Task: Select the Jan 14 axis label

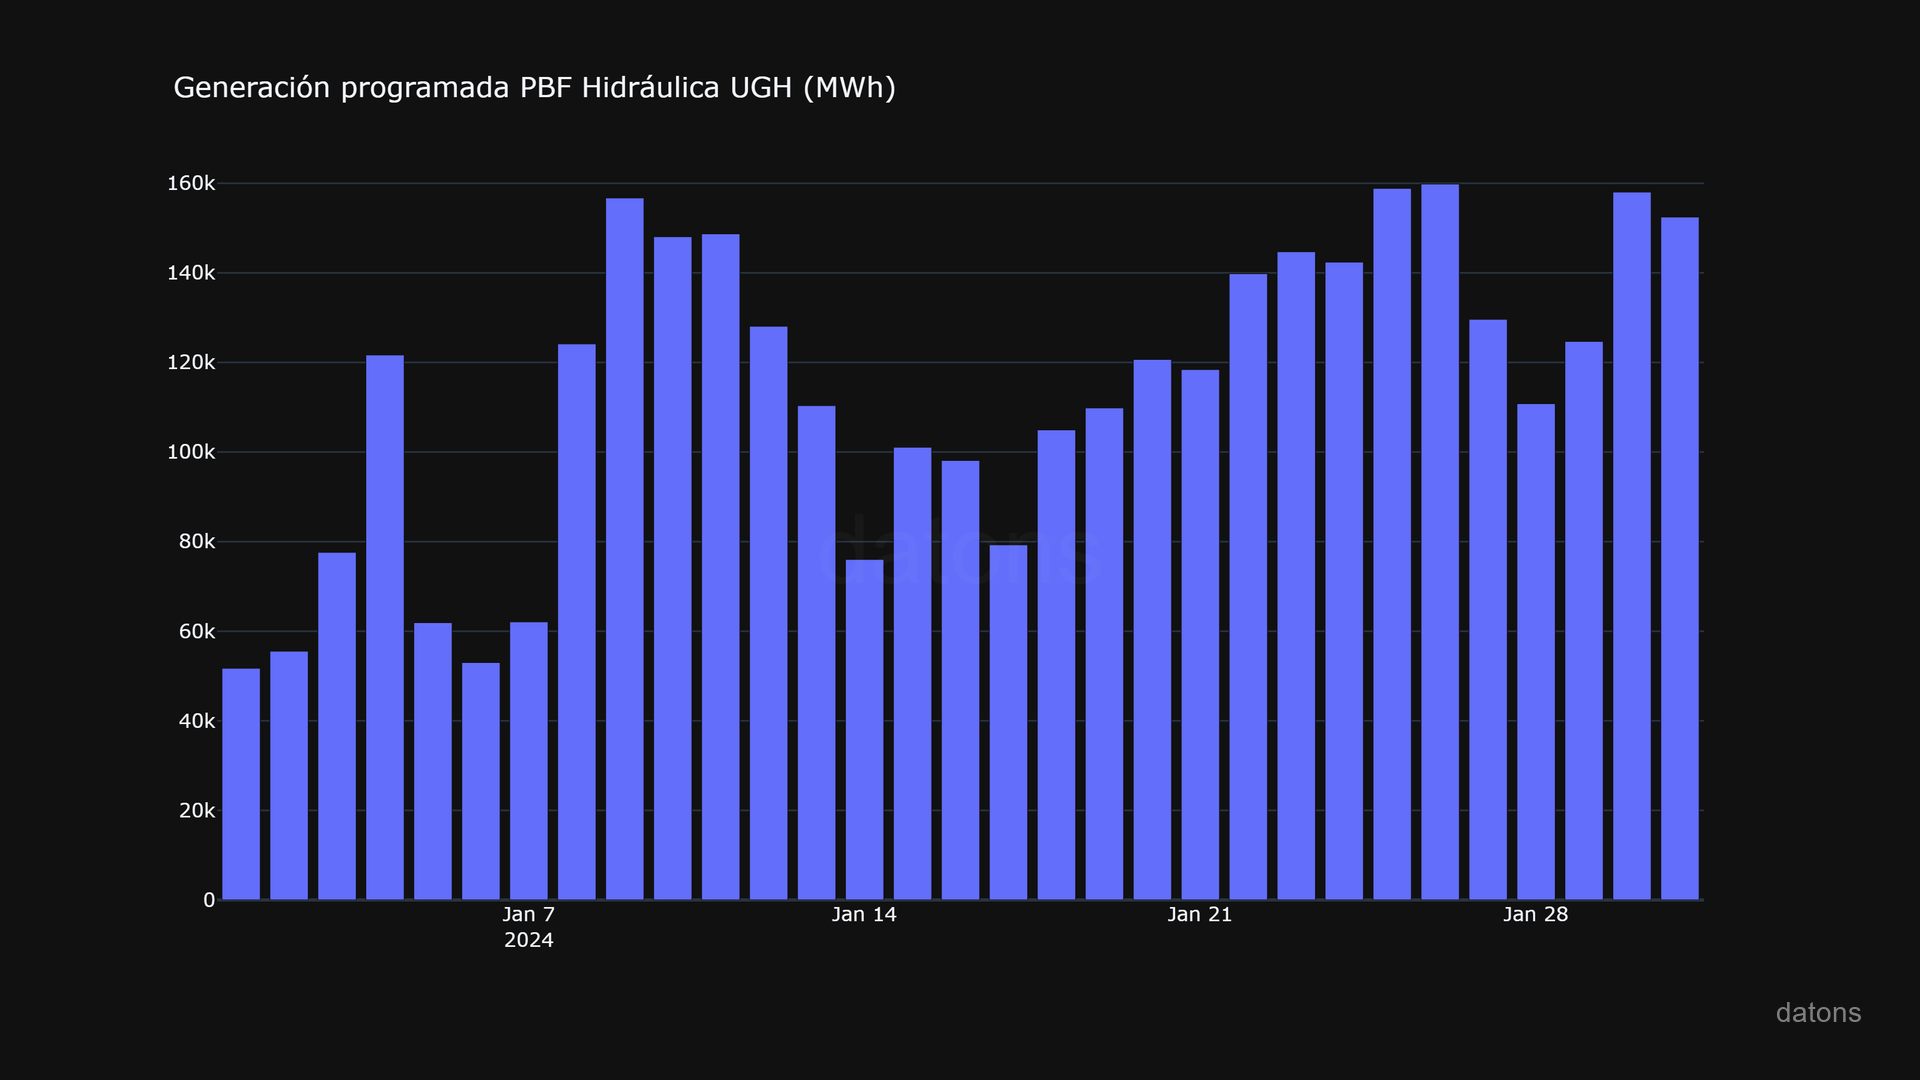Action: [x=863, y=914]
